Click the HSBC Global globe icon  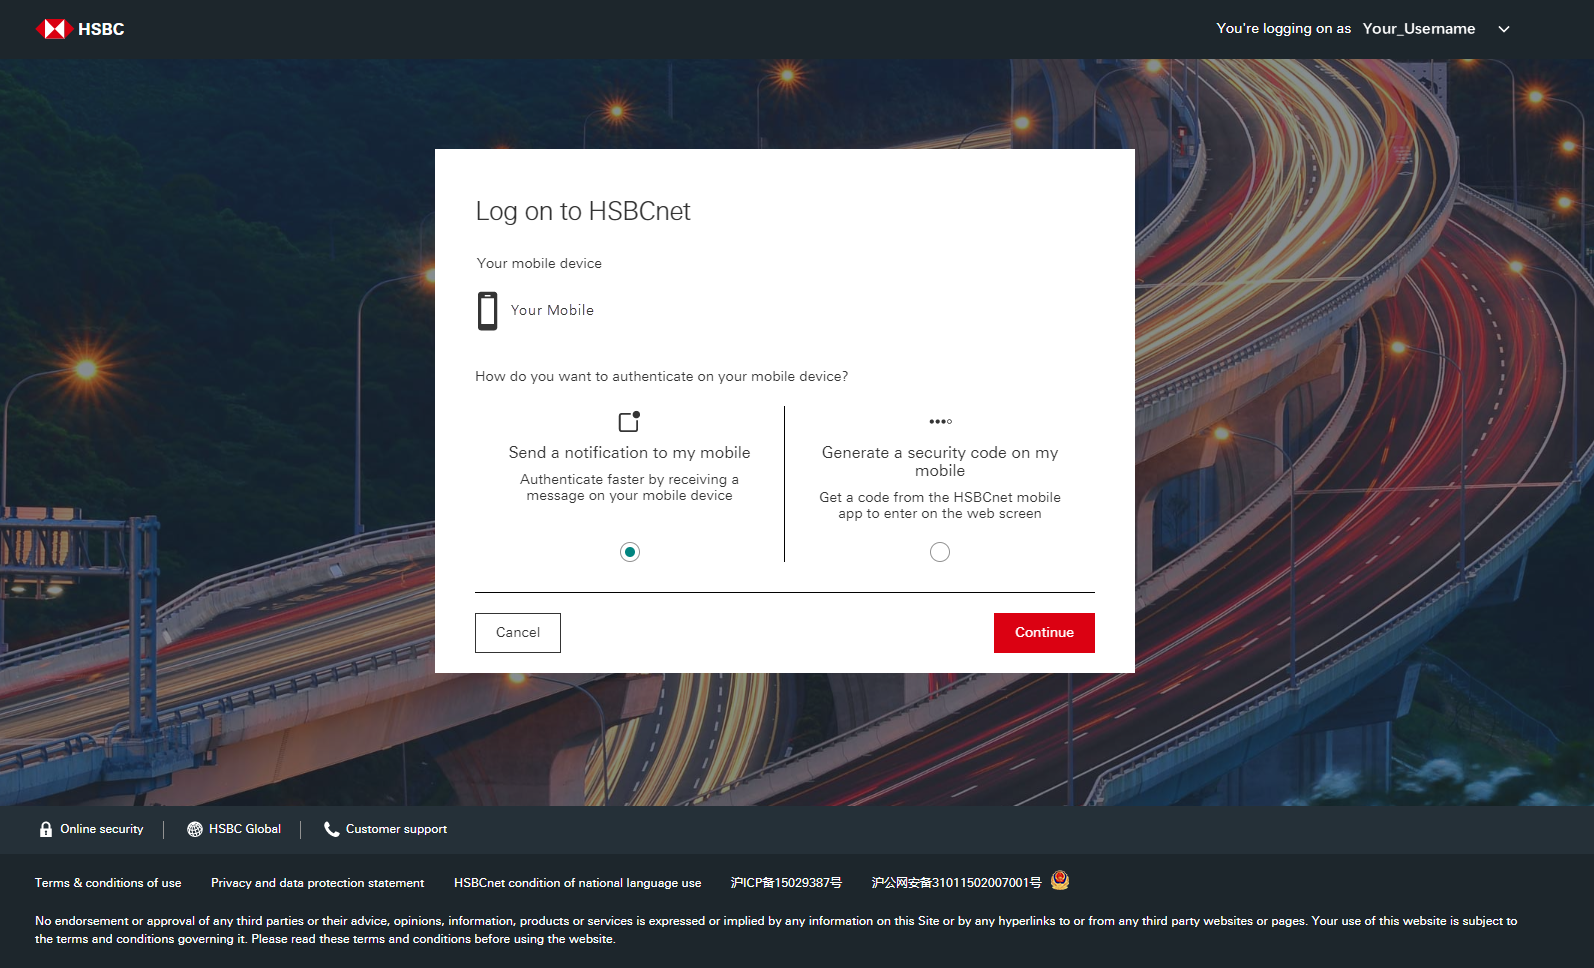point(195,829)
